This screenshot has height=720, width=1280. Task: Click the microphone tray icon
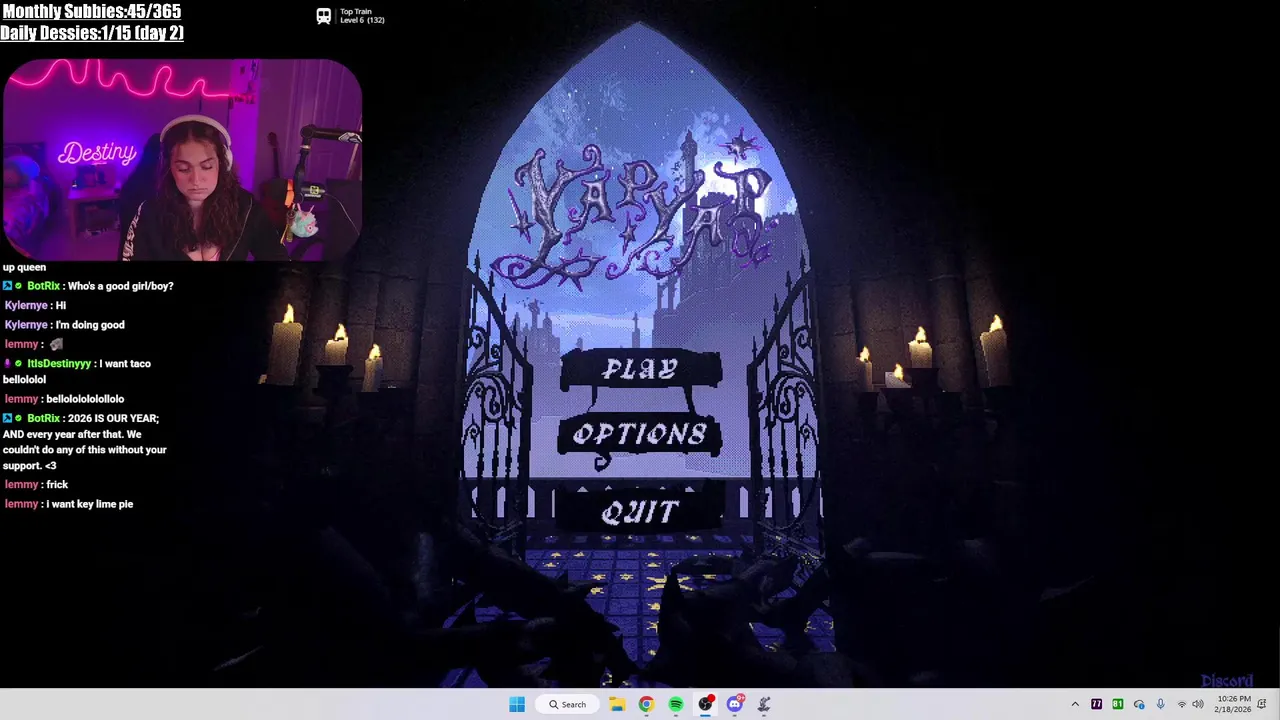point(1160,704)
